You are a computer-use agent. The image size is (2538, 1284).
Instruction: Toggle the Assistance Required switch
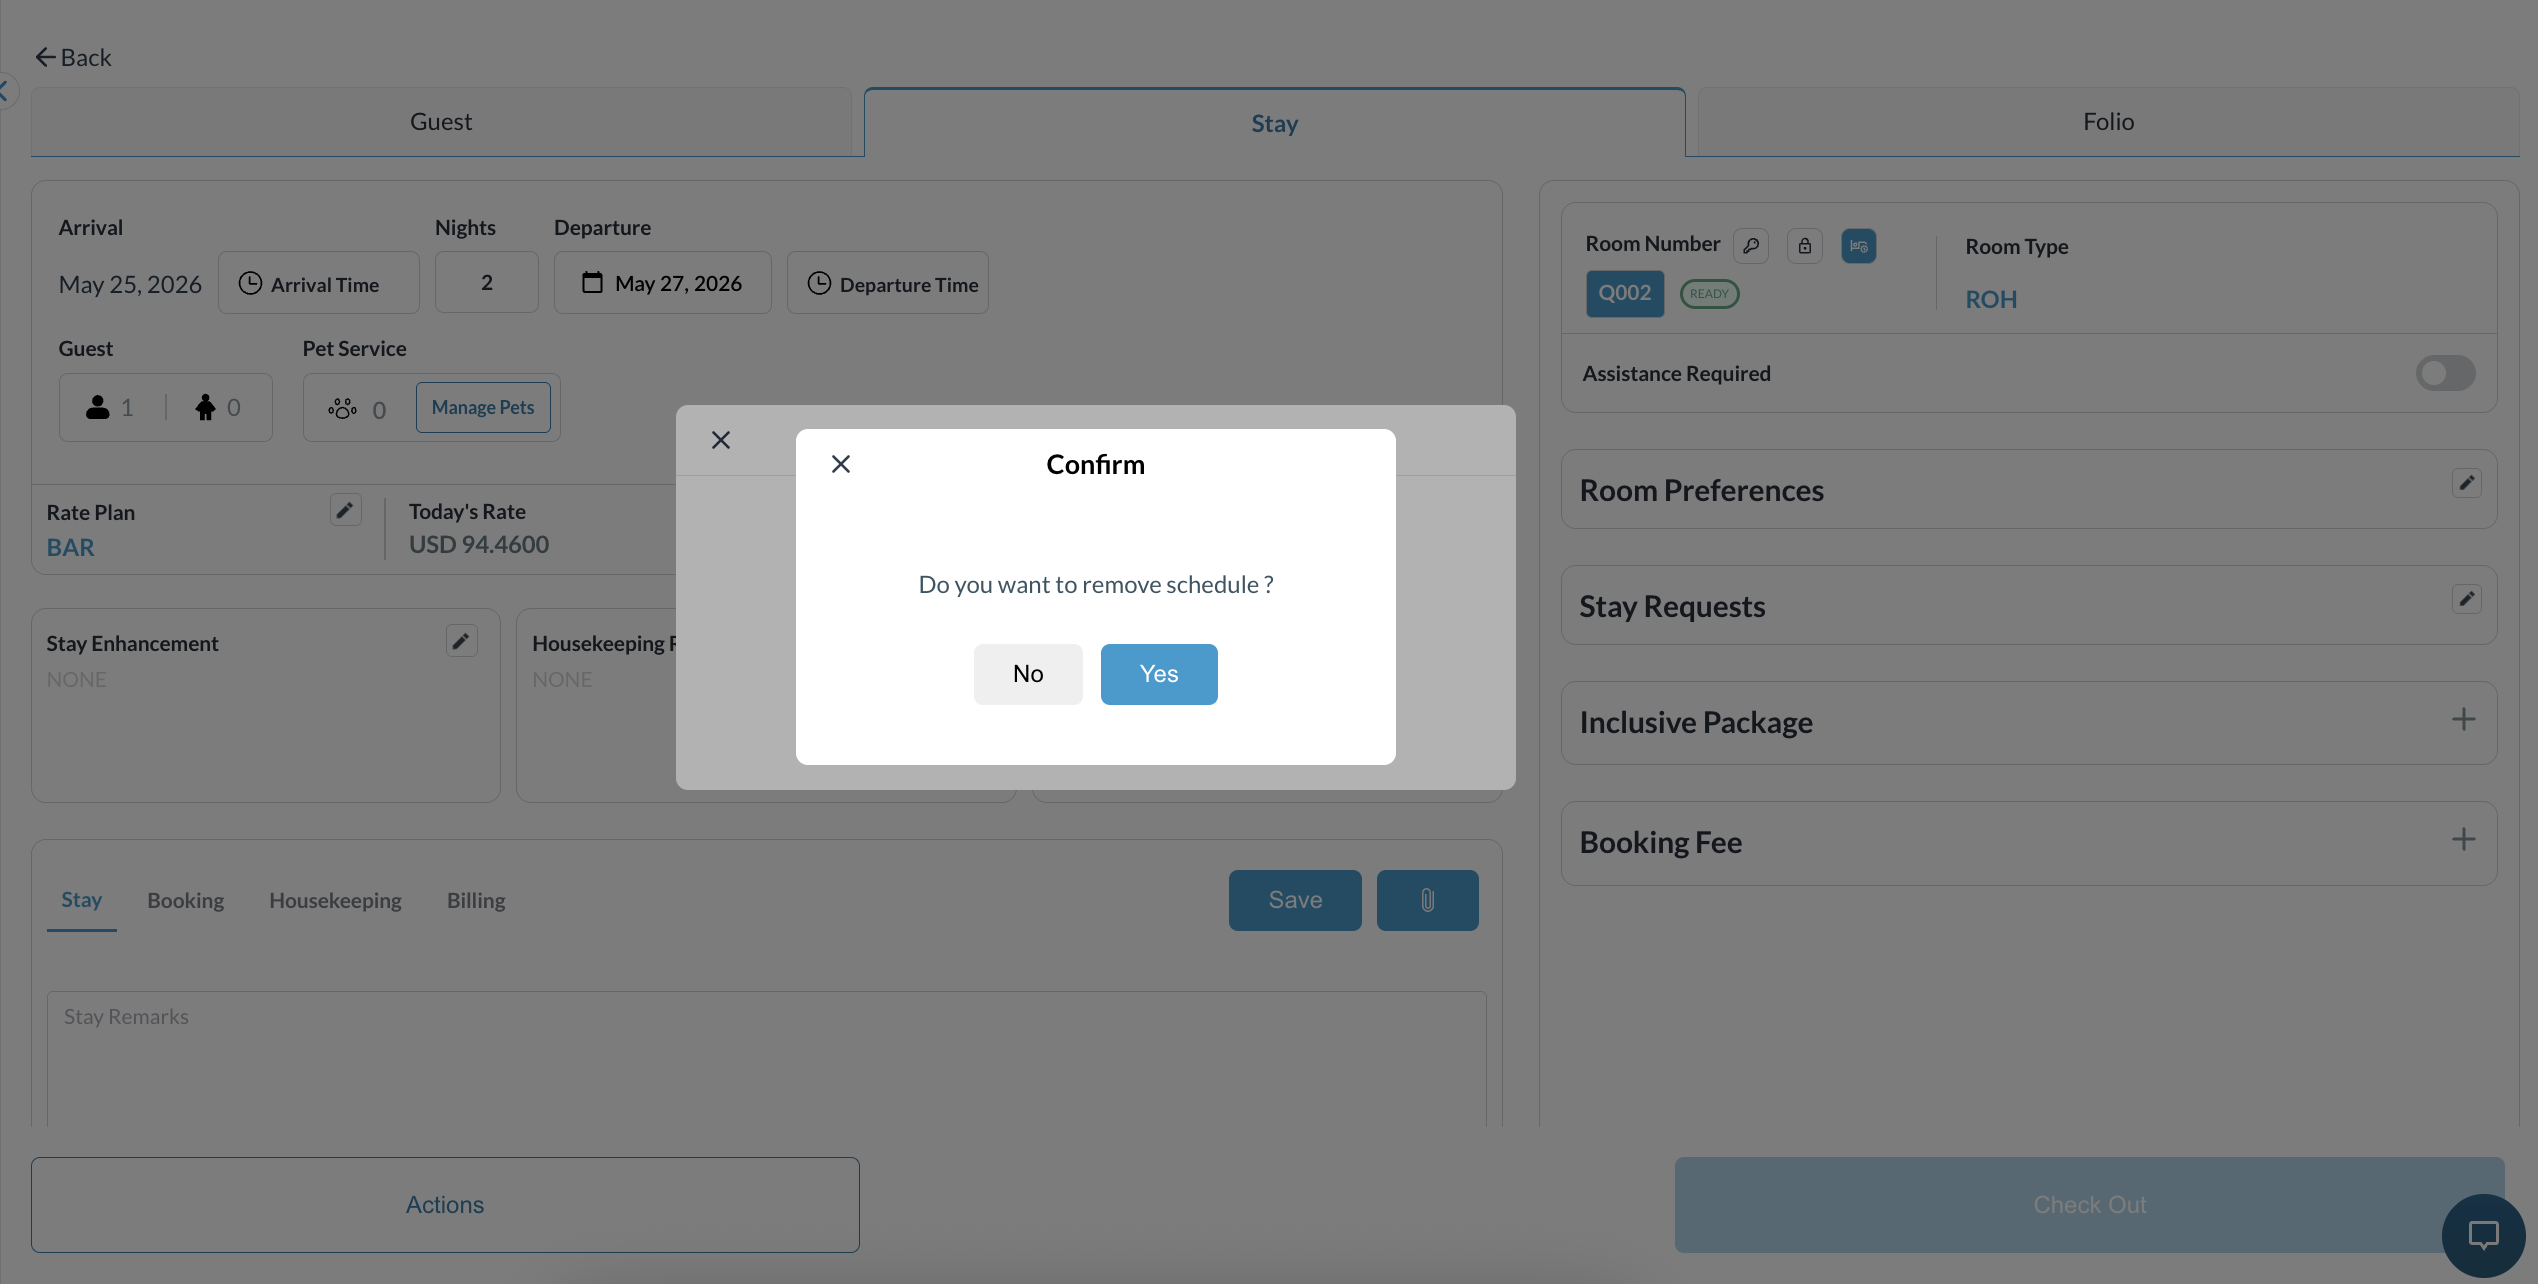(2446, 373)
